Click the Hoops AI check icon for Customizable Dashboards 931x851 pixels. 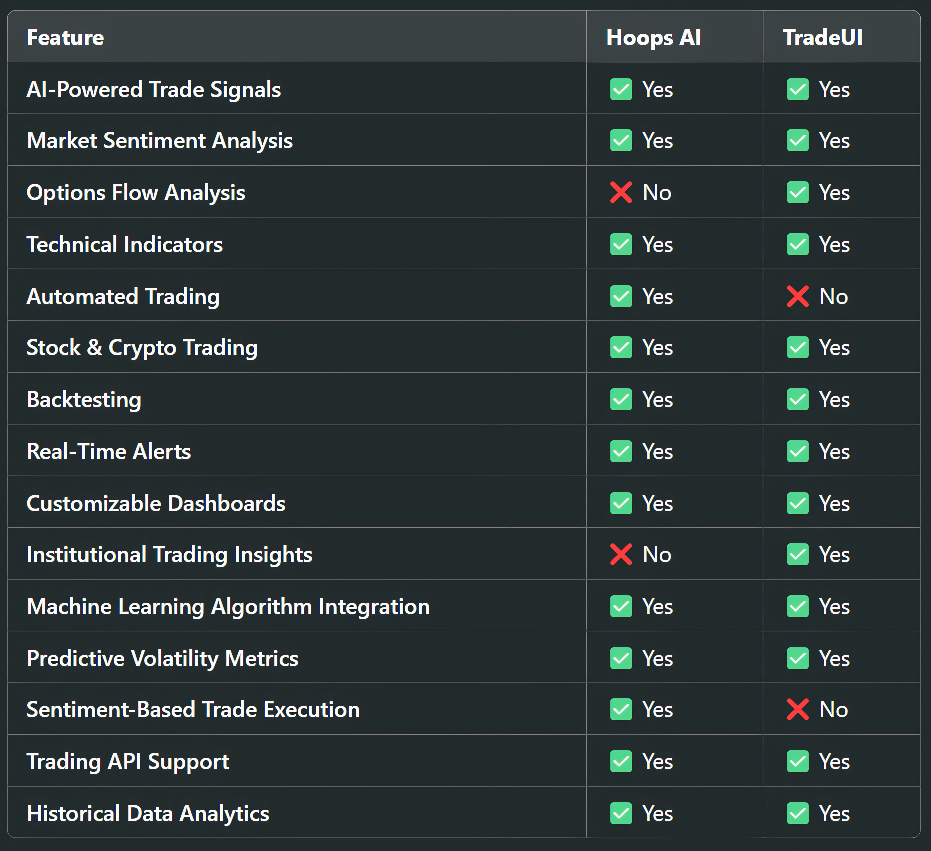pos(621,504)
